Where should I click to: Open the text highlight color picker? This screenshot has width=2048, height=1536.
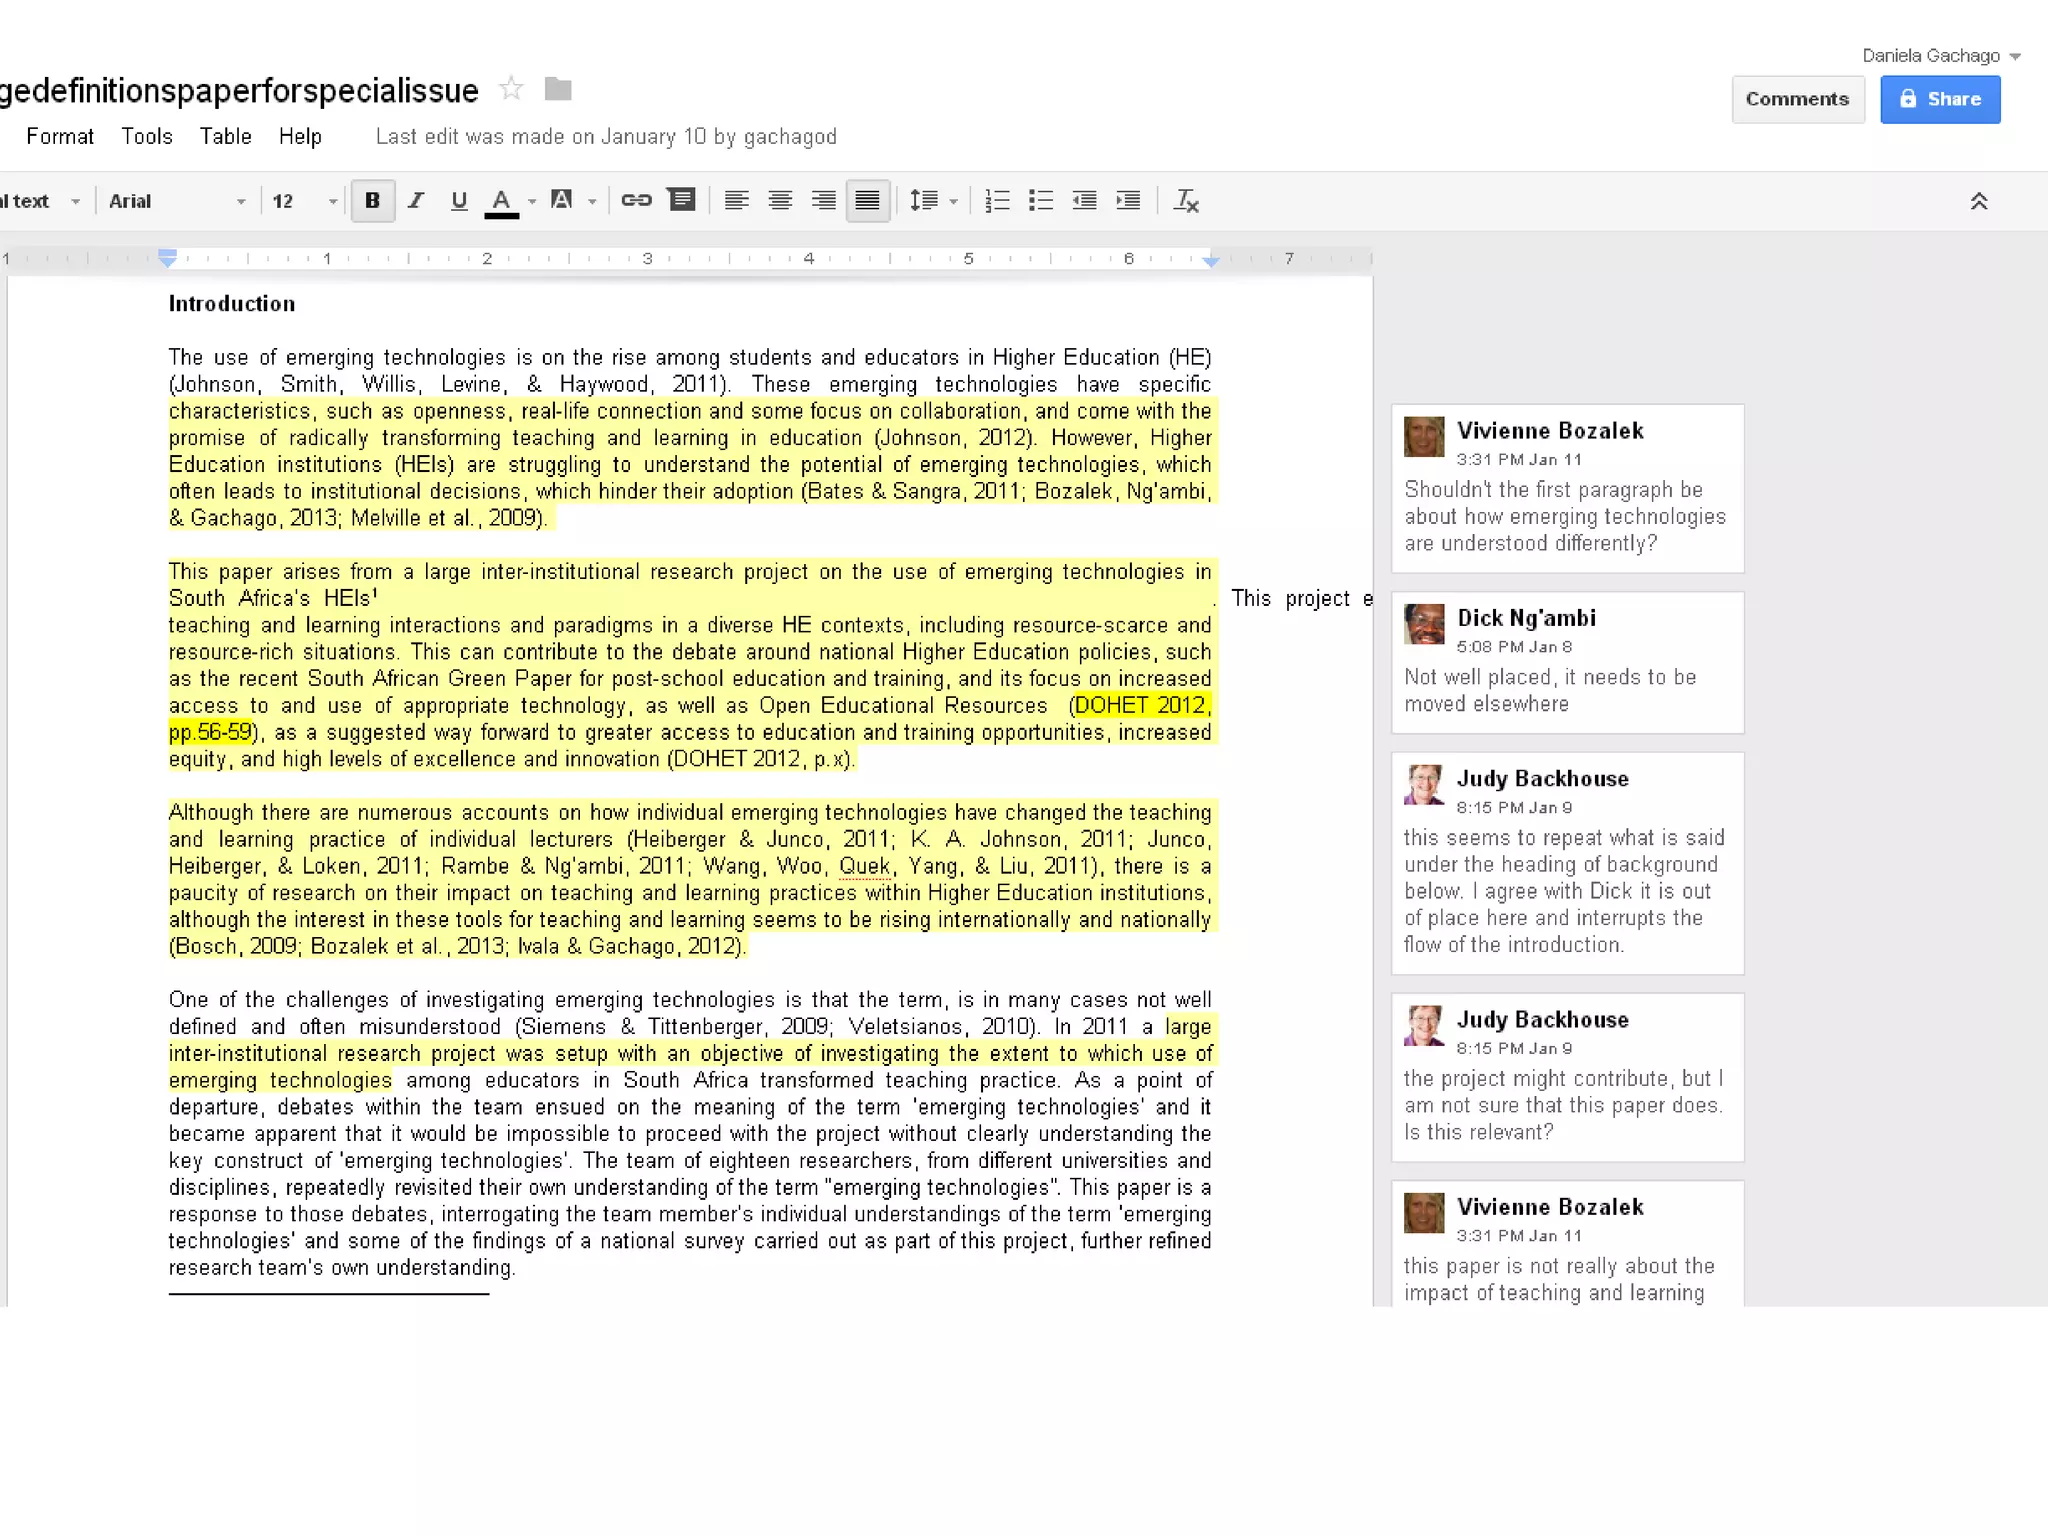point(562,201)
